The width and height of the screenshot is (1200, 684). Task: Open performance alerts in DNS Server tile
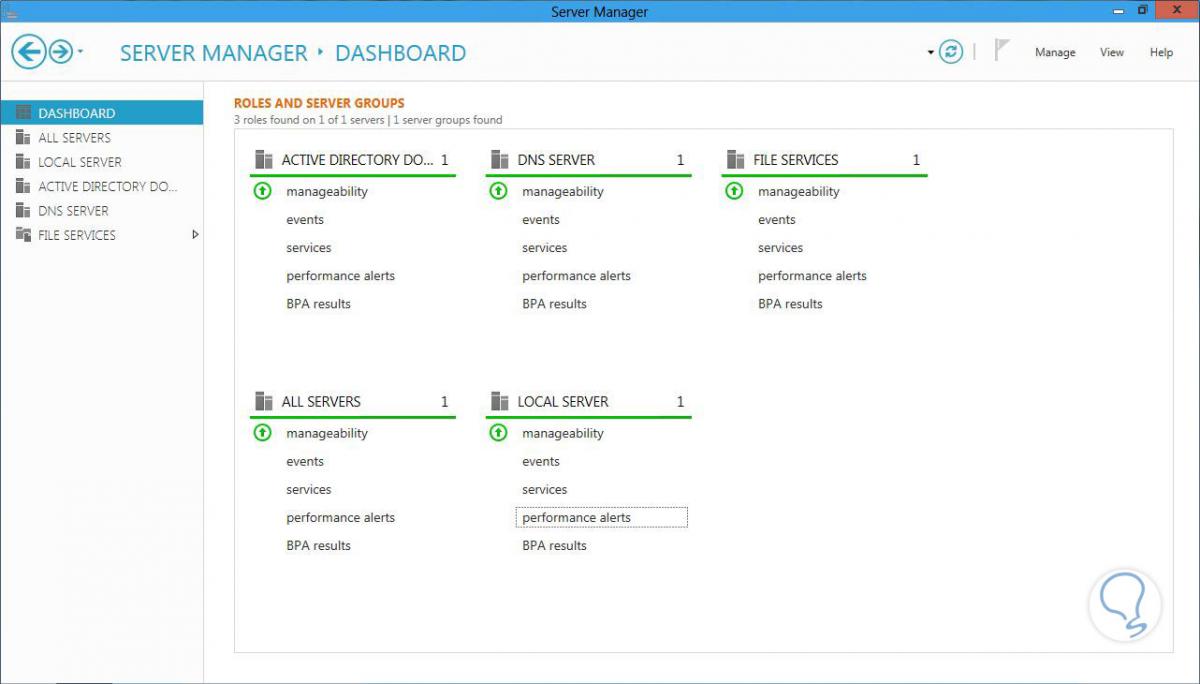(576, 276)
